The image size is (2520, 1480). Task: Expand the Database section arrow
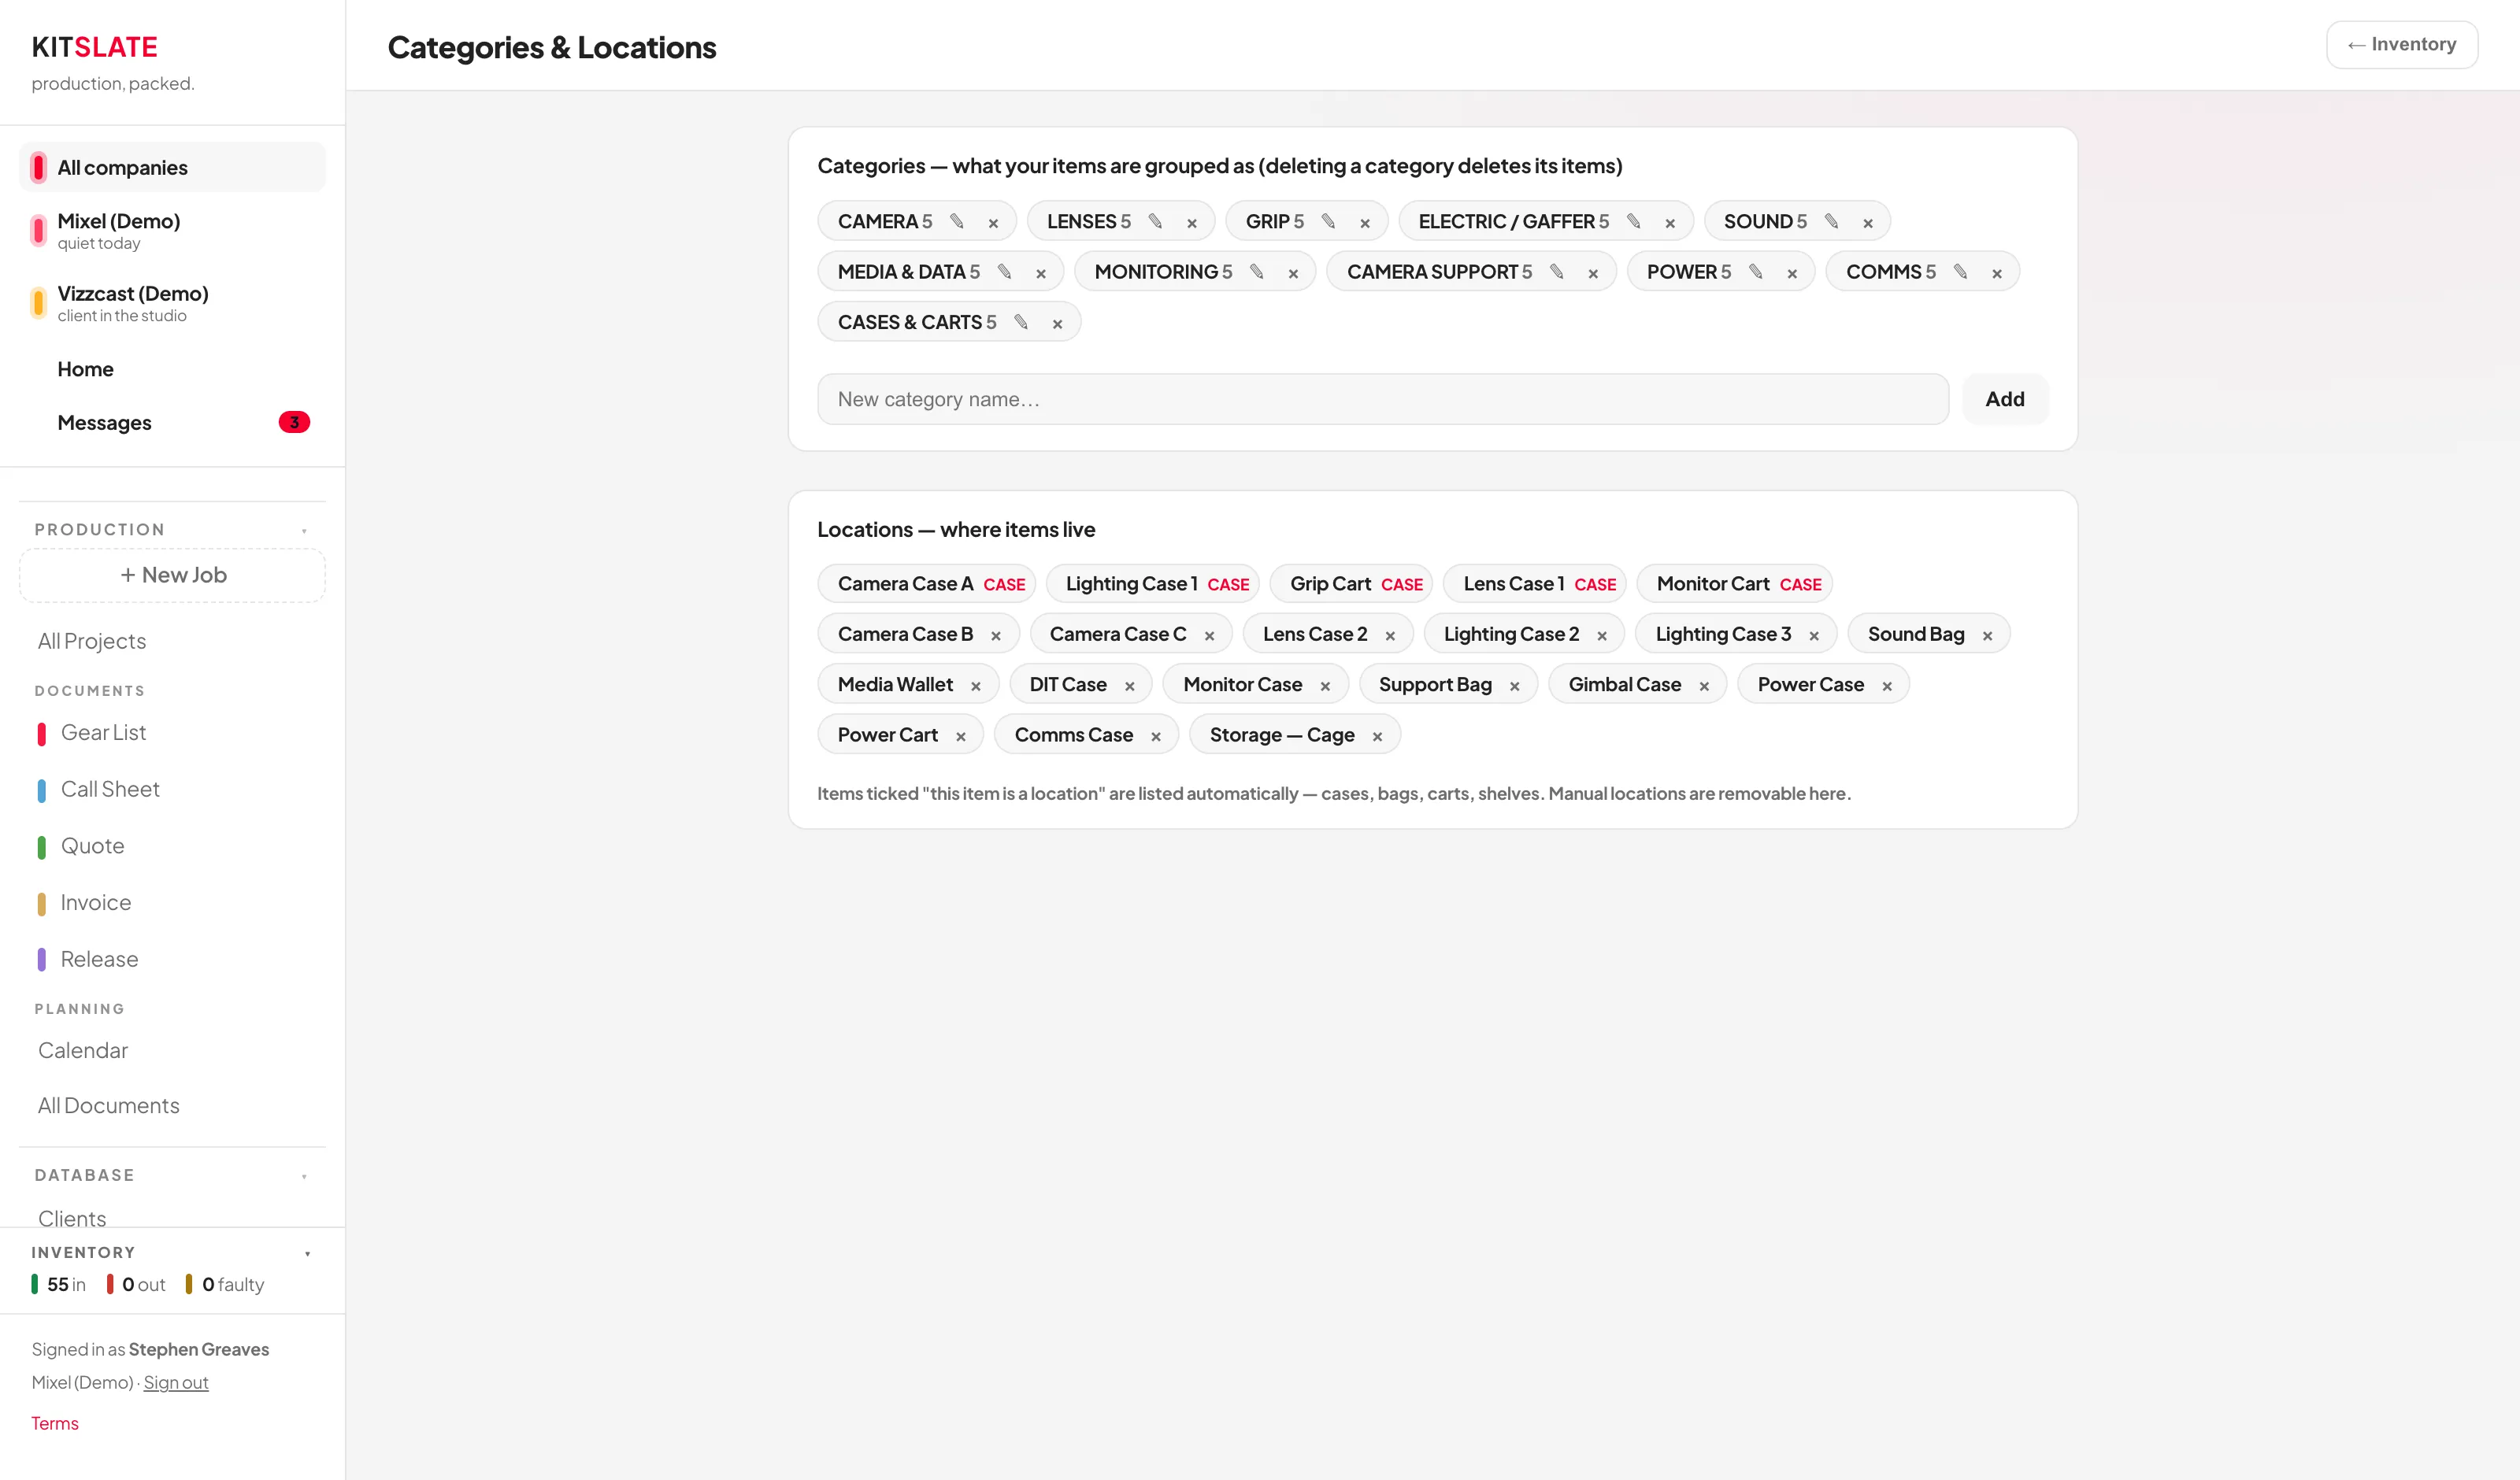tap(304, 1176)
